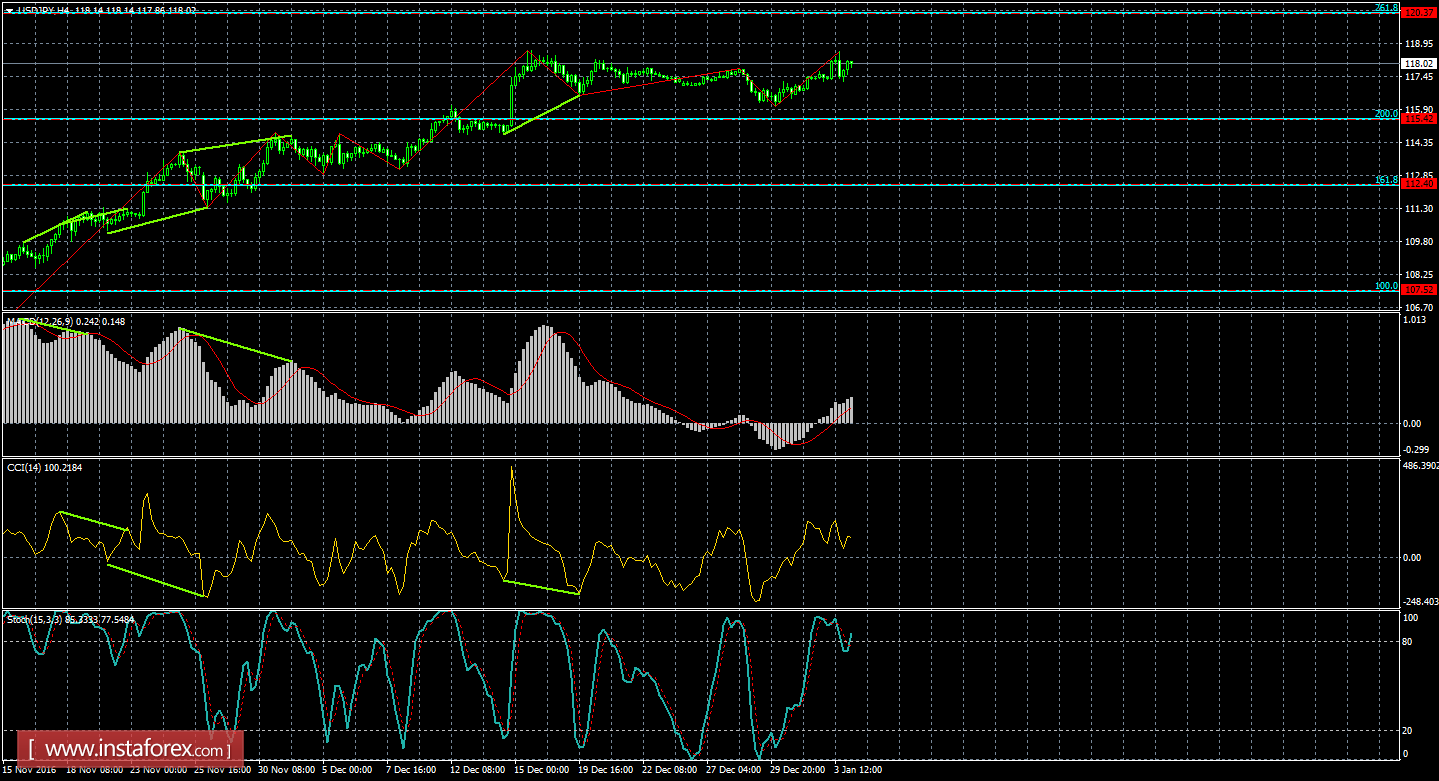The height and width of the screenshot is (781, 1439).
Task: Select the 112.40 red price tag
Action: [x=1418, y=184]
